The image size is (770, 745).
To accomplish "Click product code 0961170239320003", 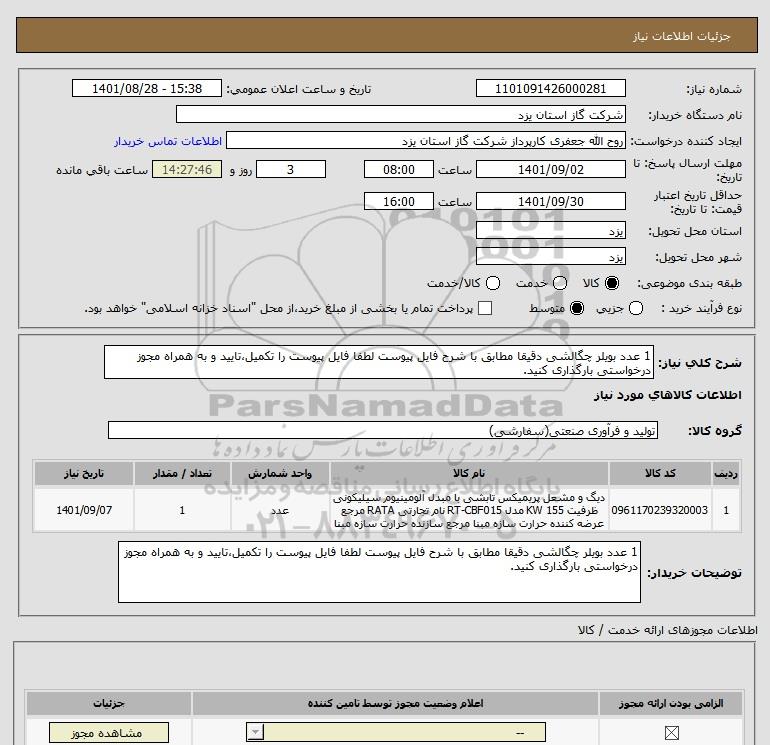I will [660, 510].
